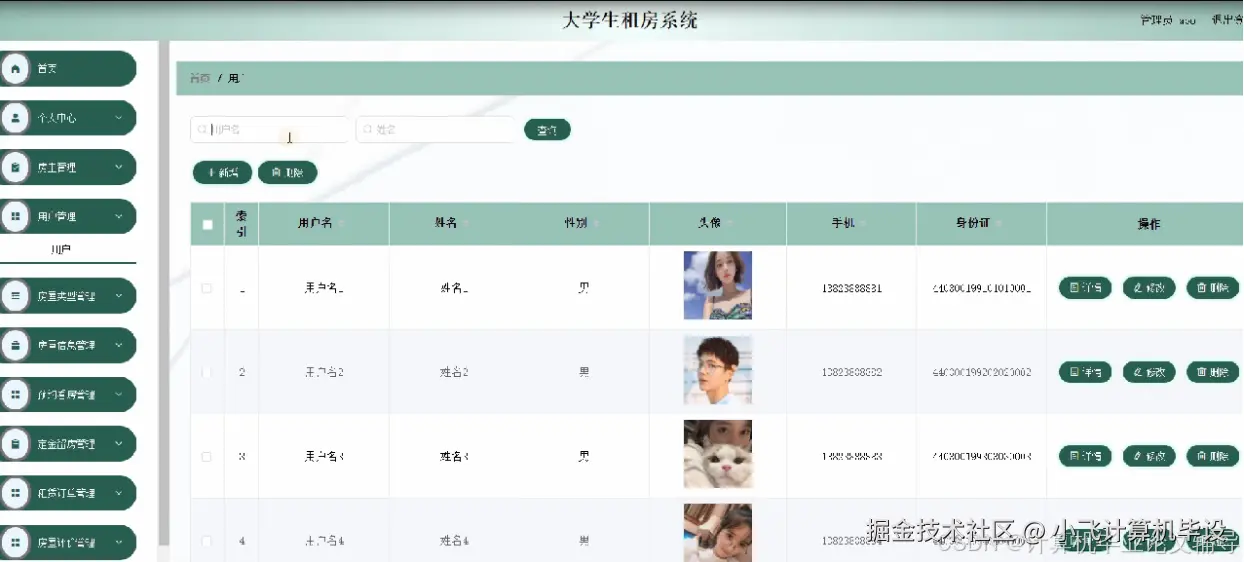
Task: Expand the 房主管理 chevron
Action: coord(119,167)
